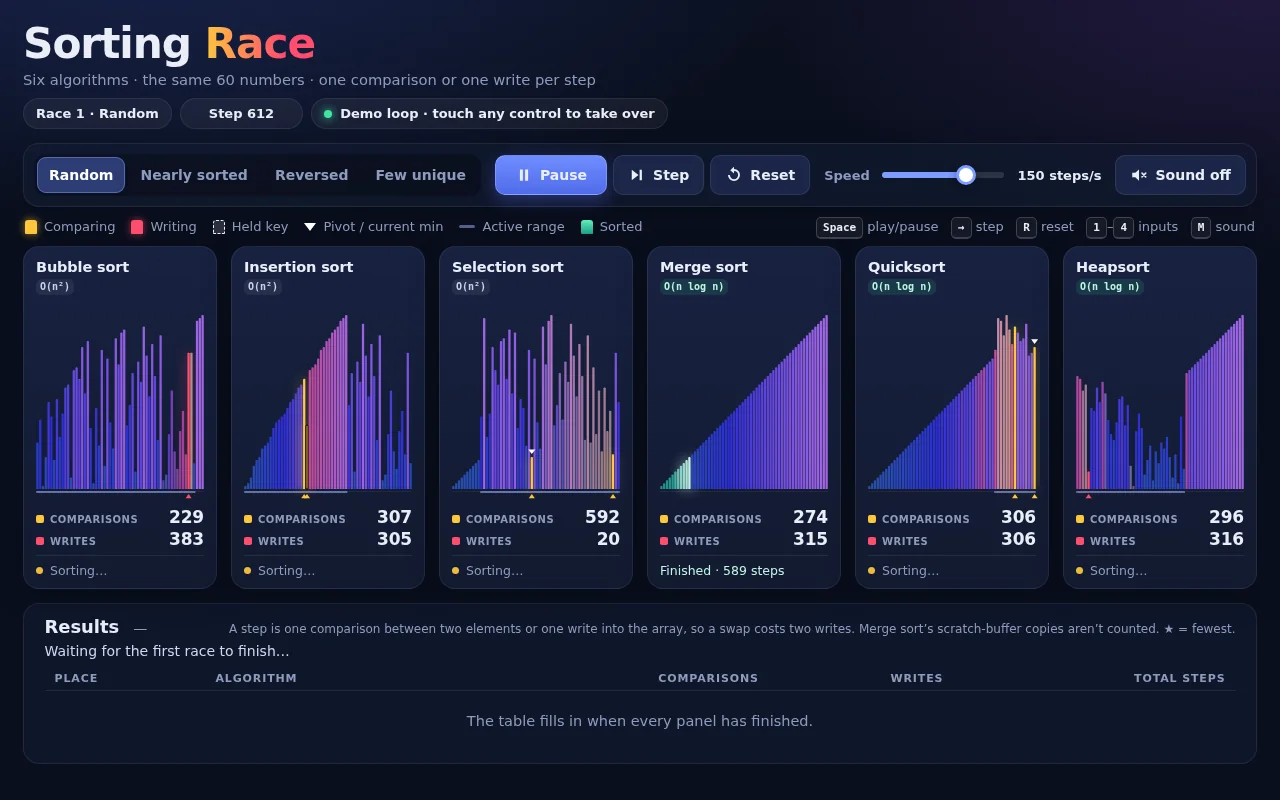Image resolution: width=1280 pixels, height=800 pixels.
Task: Toggle the Sound off button
Action: coord(1180,175)
